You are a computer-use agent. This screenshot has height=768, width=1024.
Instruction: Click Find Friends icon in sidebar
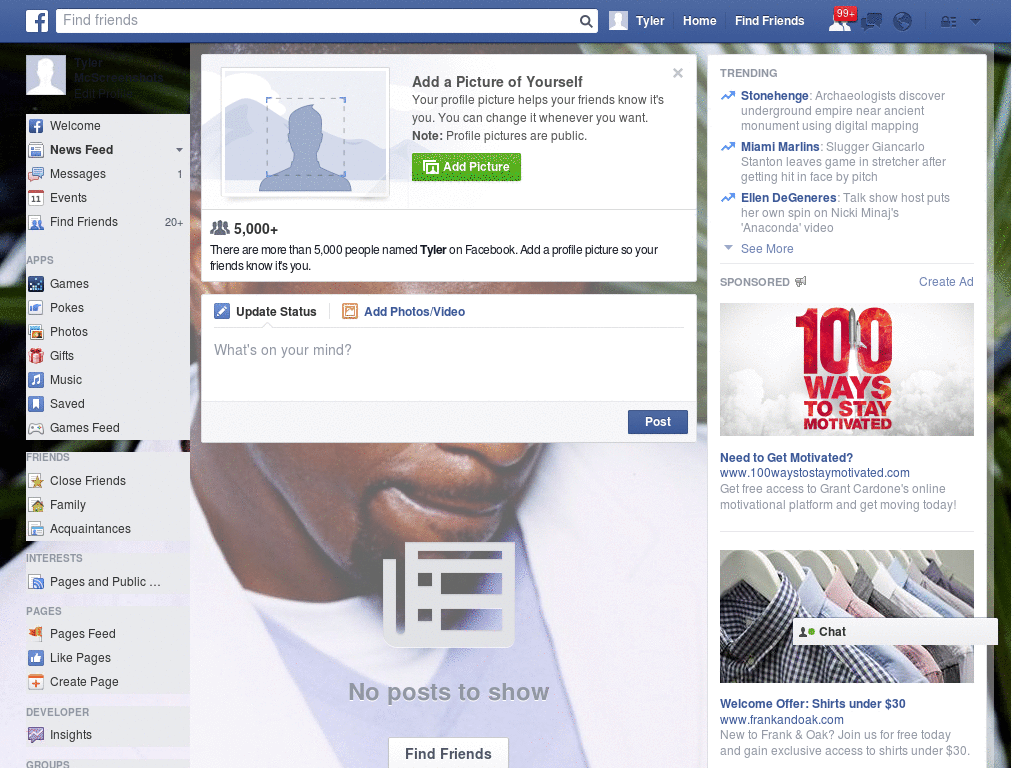coord(36,222)
